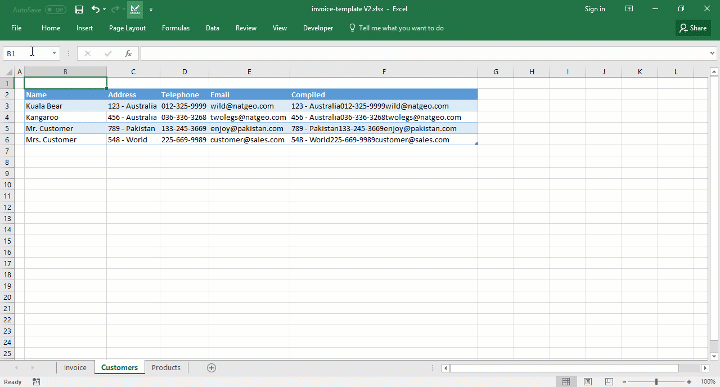
Task: Open the File menu
Action: pyautogui.click(x=17, y=28)
